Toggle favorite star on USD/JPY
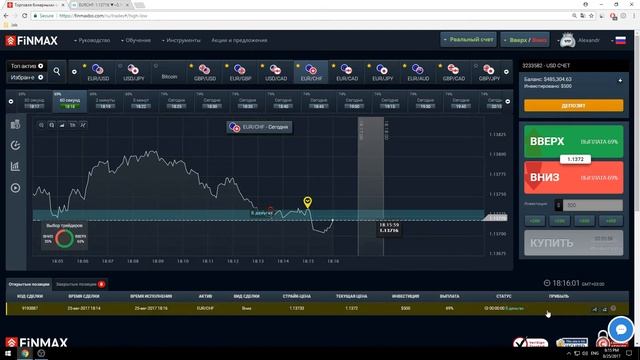Viewport: 640px width, 360px height. 120,66
